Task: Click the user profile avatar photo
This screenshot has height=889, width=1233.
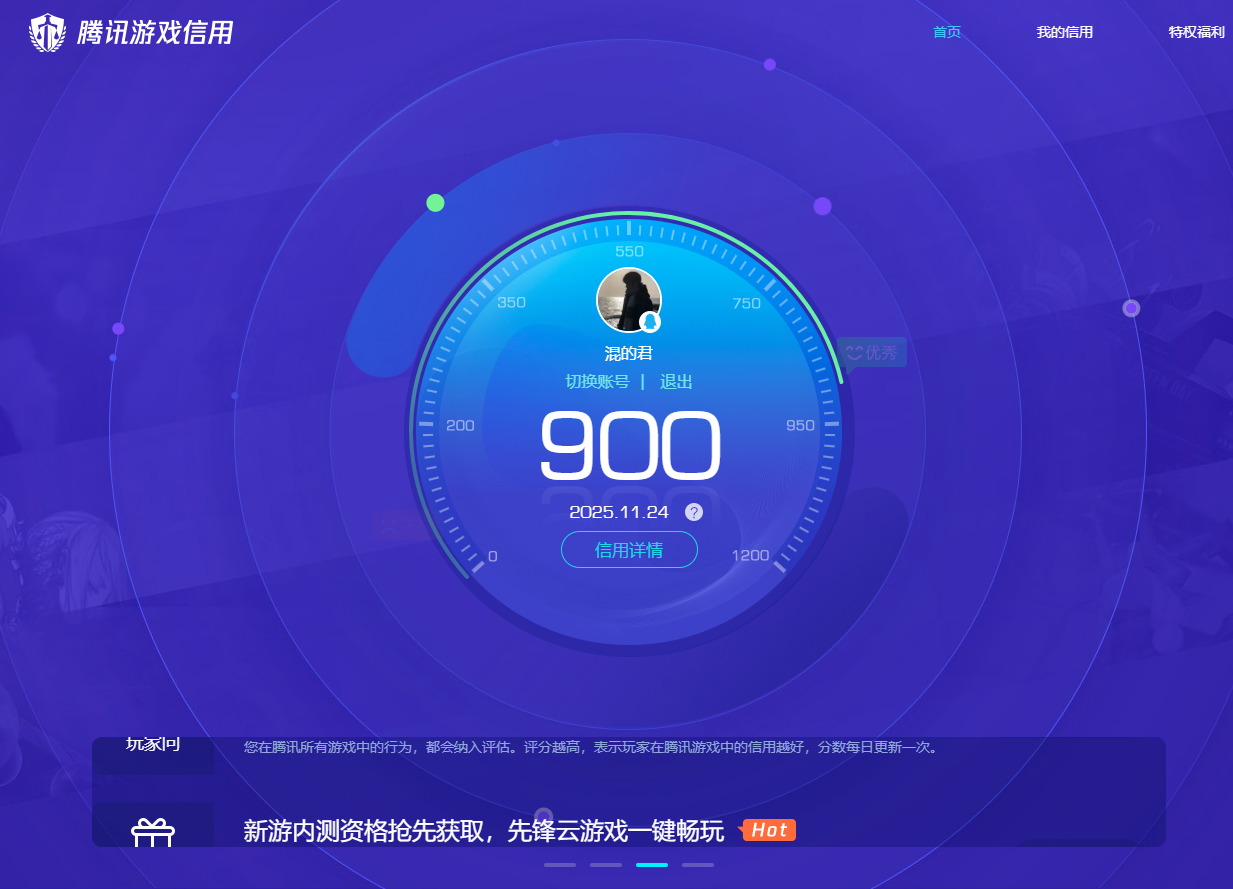Action: click(x=627, y=298)
